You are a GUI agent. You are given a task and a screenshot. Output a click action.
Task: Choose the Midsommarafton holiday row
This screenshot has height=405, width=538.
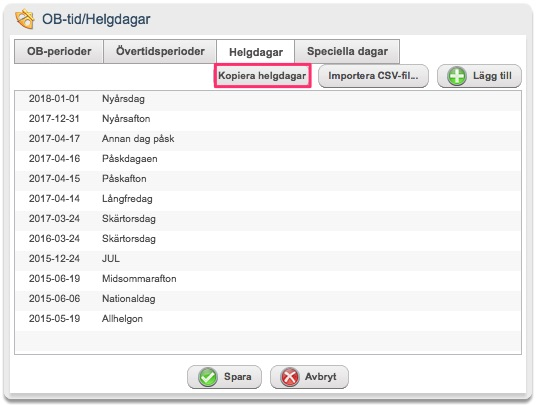(268, 279)
